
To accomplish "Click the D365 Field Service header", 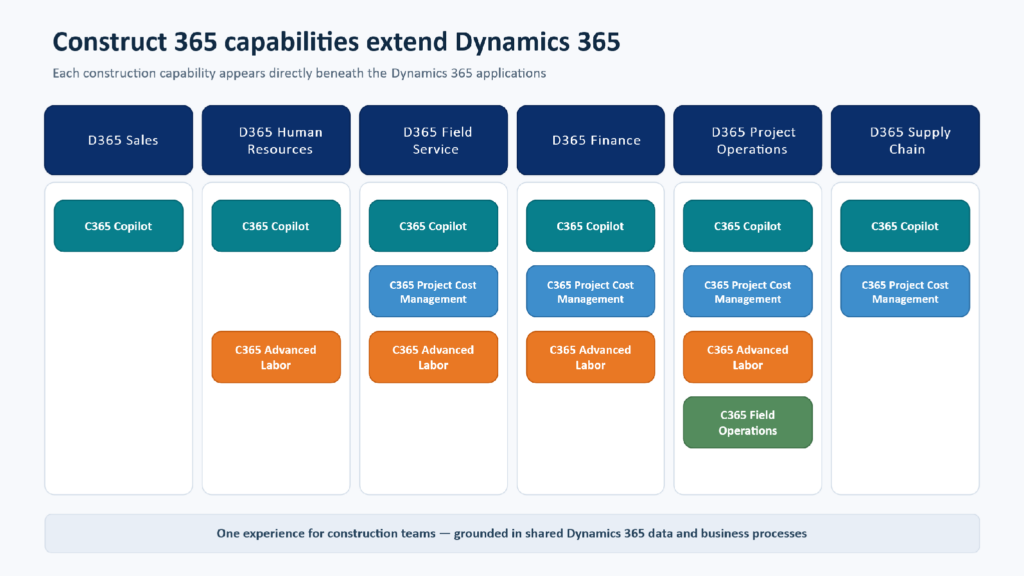I will (x=433, y=140).
